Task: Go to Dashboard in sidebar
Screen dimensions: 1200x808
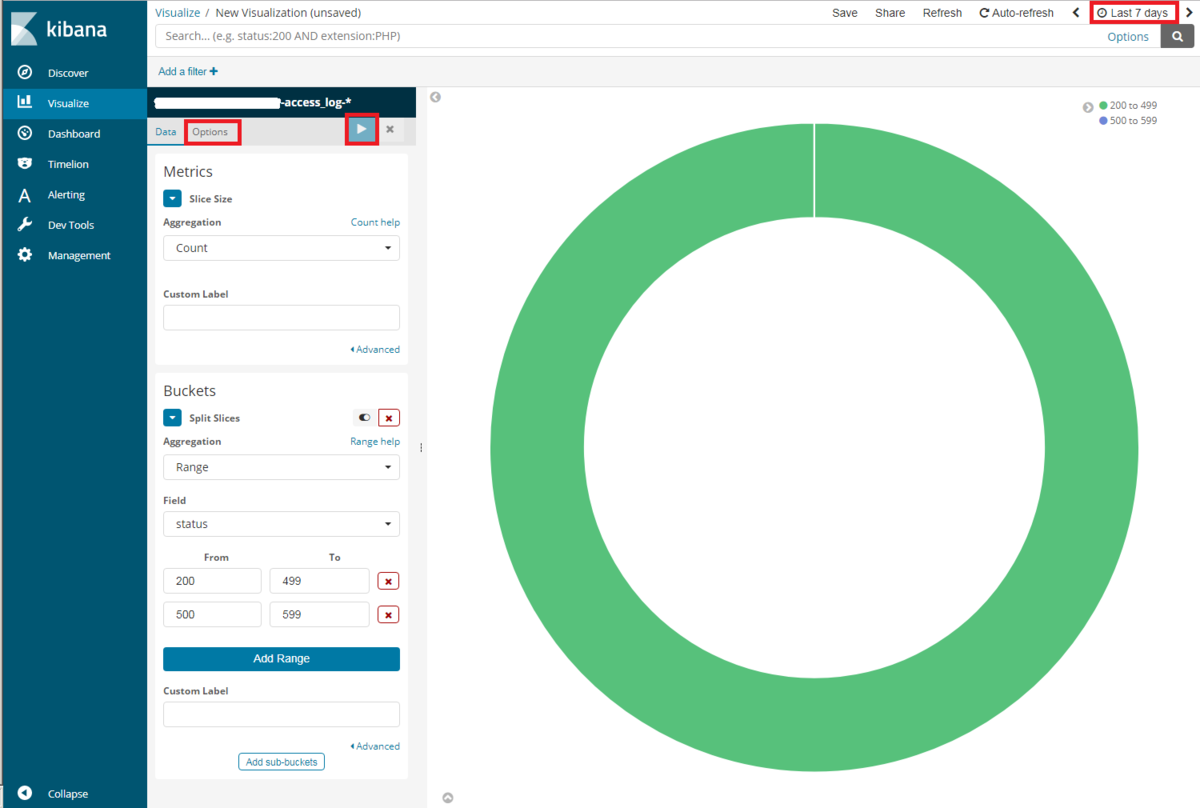Action: 73,134
